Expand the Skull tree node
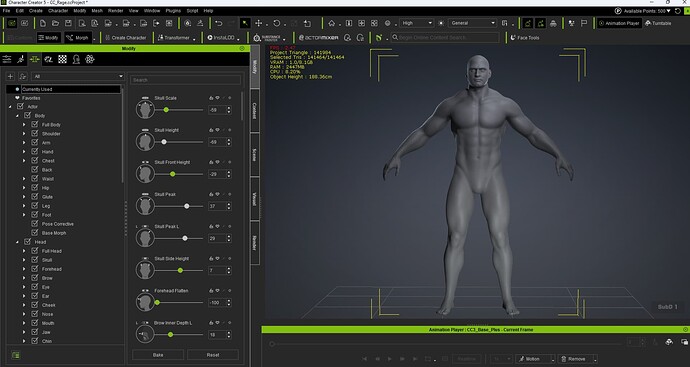This screenshot has height=367, width=690. coord(24,260)
